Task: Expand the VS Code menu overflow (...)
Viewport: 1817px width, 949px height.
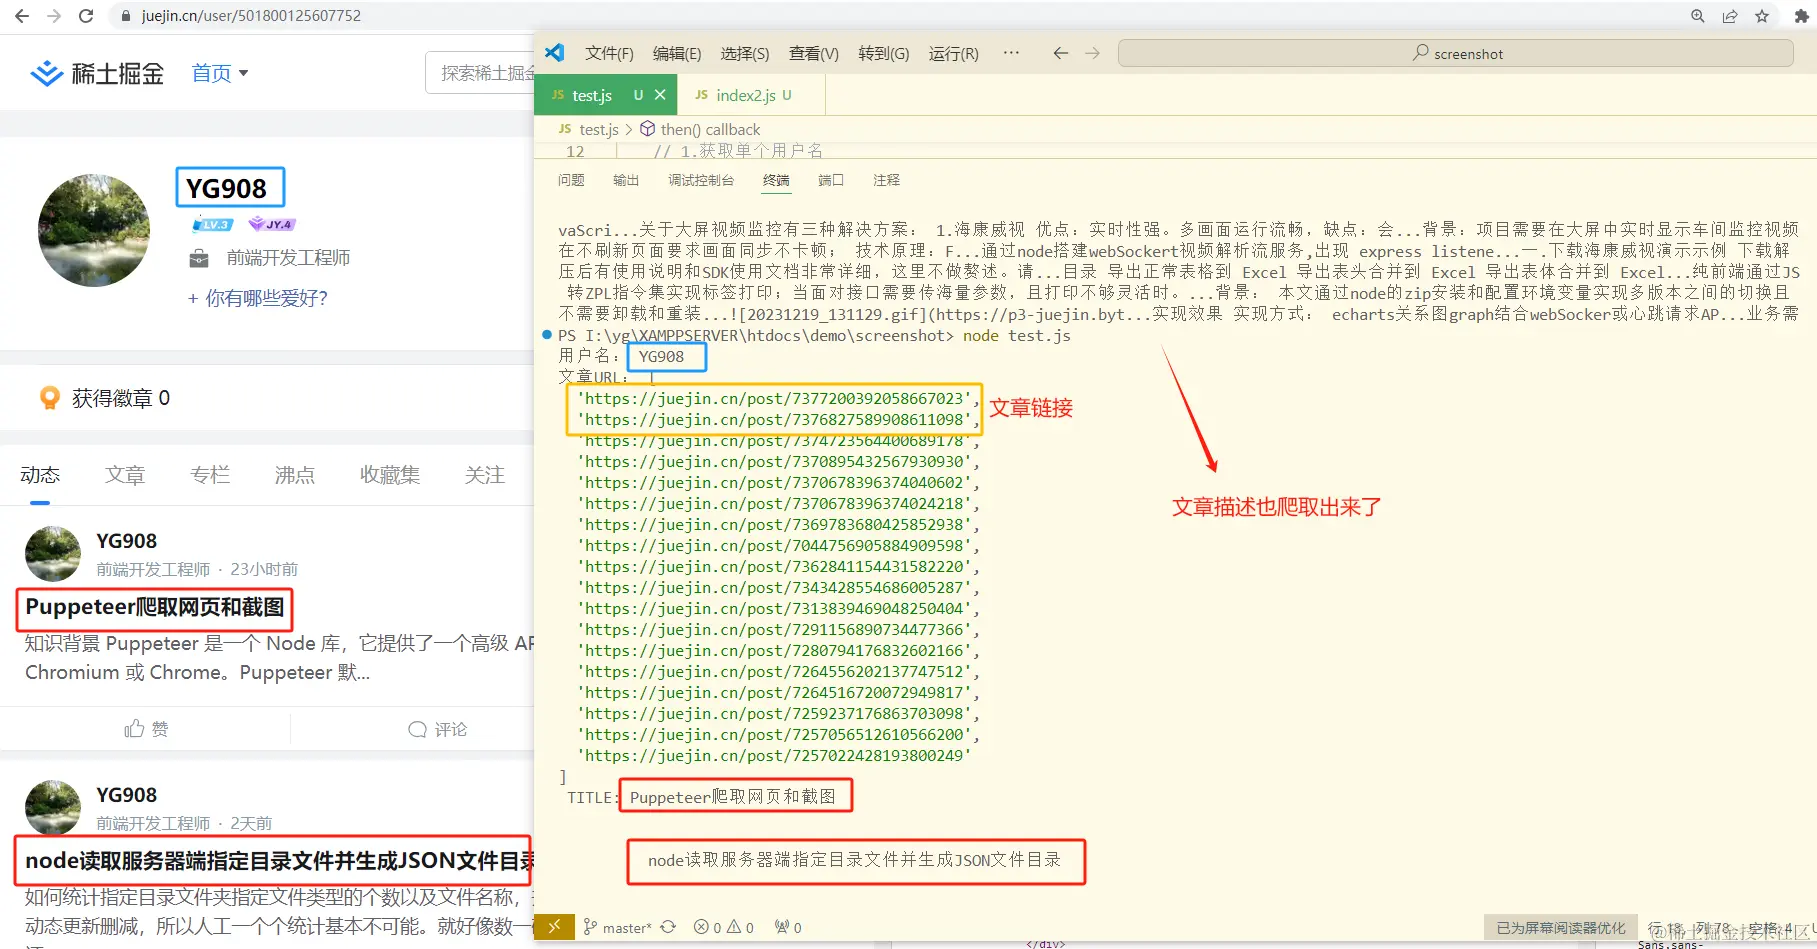Action: tap(1011, 53)
